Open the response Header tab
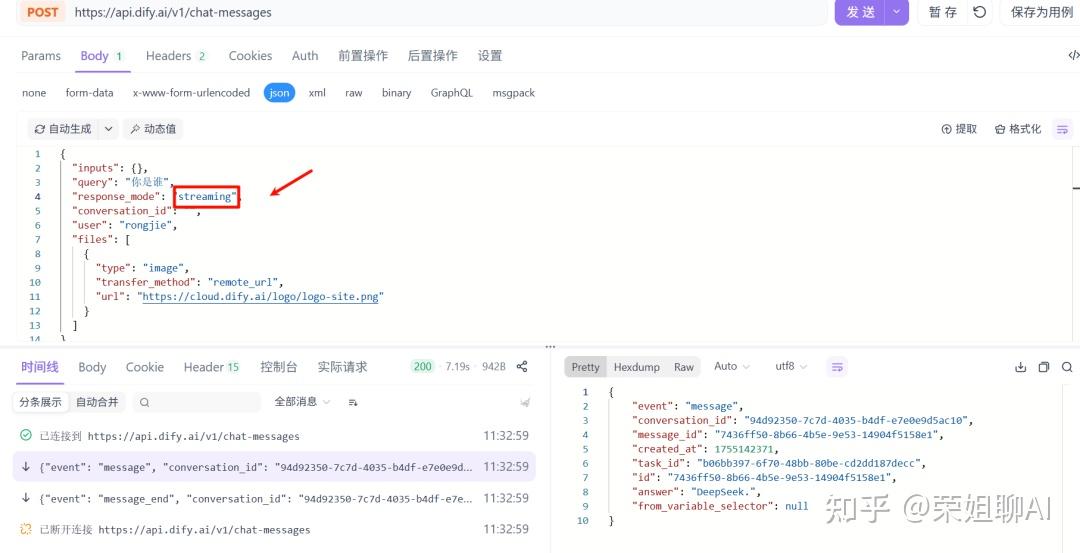Image resolution: width=1080 pixels, height=553 pixels. [211, 367]
